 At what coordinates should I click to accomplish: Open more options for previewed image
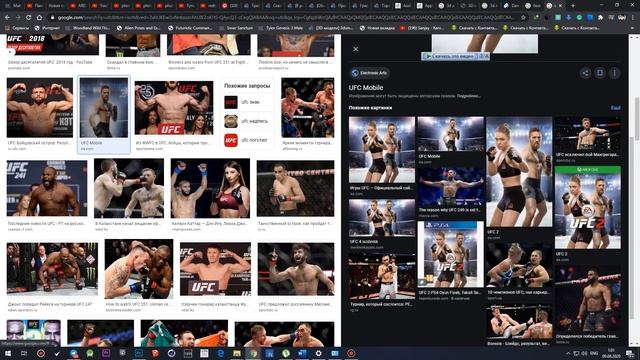point(614,73)
